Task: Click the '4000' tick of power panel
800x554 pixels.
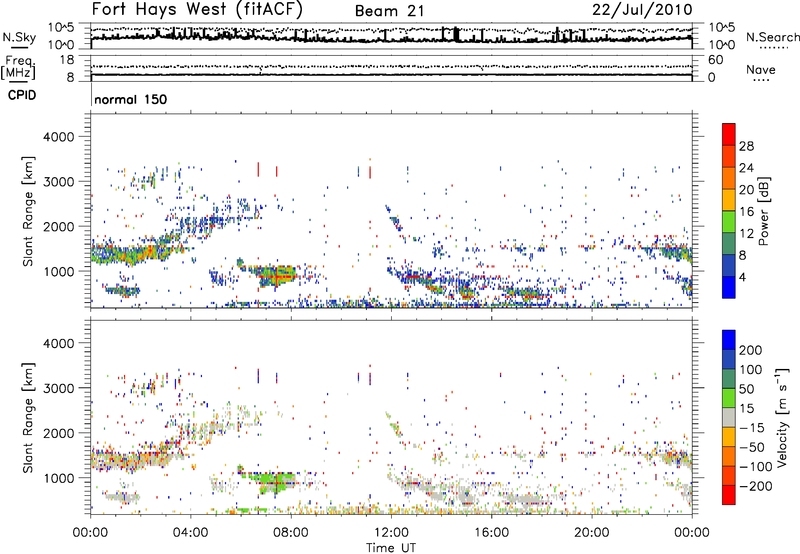Action: click(58, 137)
